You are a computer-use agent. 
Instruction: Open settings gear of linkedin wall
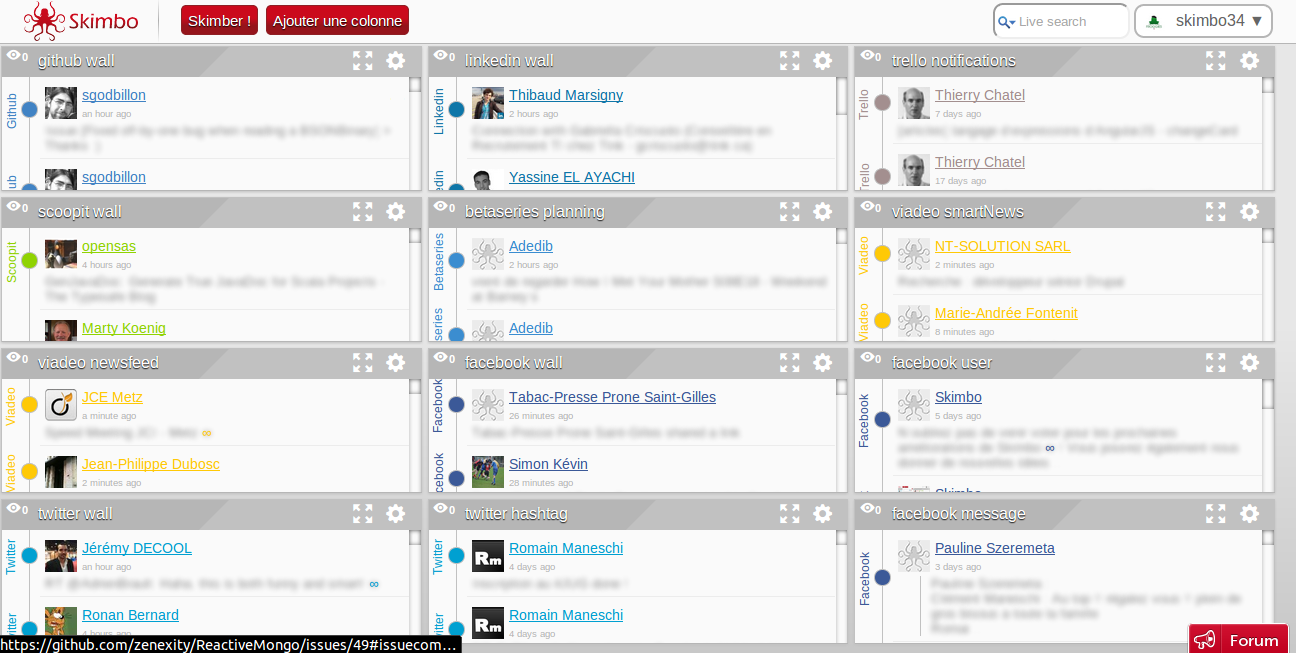[x=823, y=61]
